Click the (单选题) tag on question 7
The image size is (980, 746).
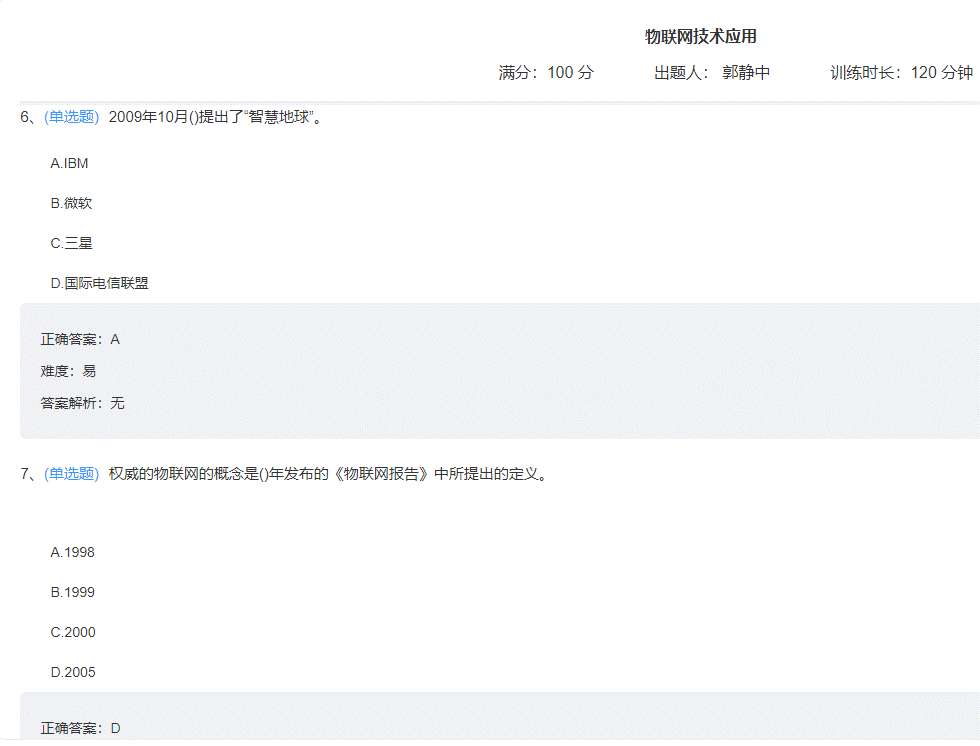[x=71, y=474]
